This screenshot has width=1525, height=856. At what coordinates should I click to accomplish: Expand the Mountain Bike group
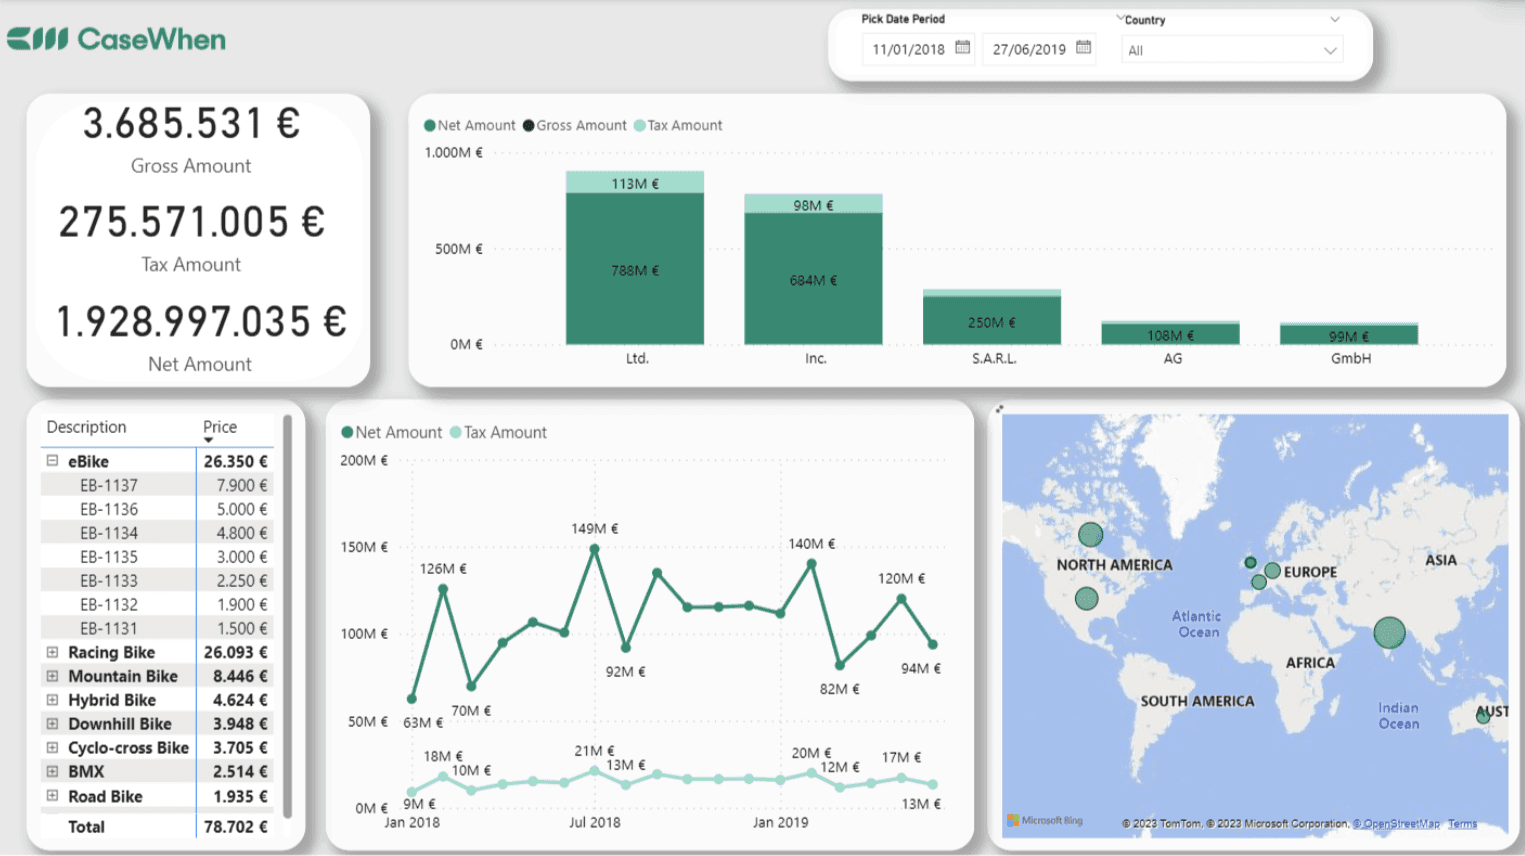pyautogui.click(x=54, y=676)
